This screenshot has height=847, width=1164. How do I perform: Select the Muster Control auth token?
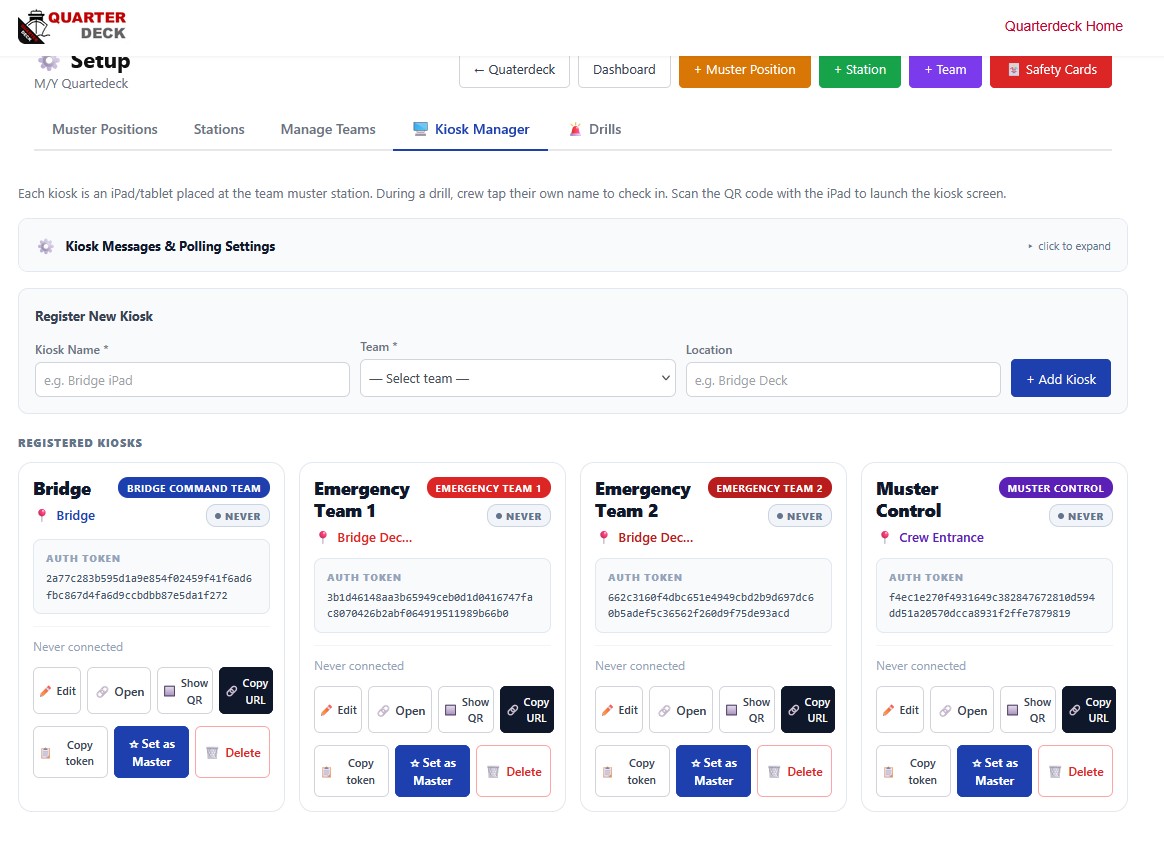pyautogui.click(x=992, y=605)
